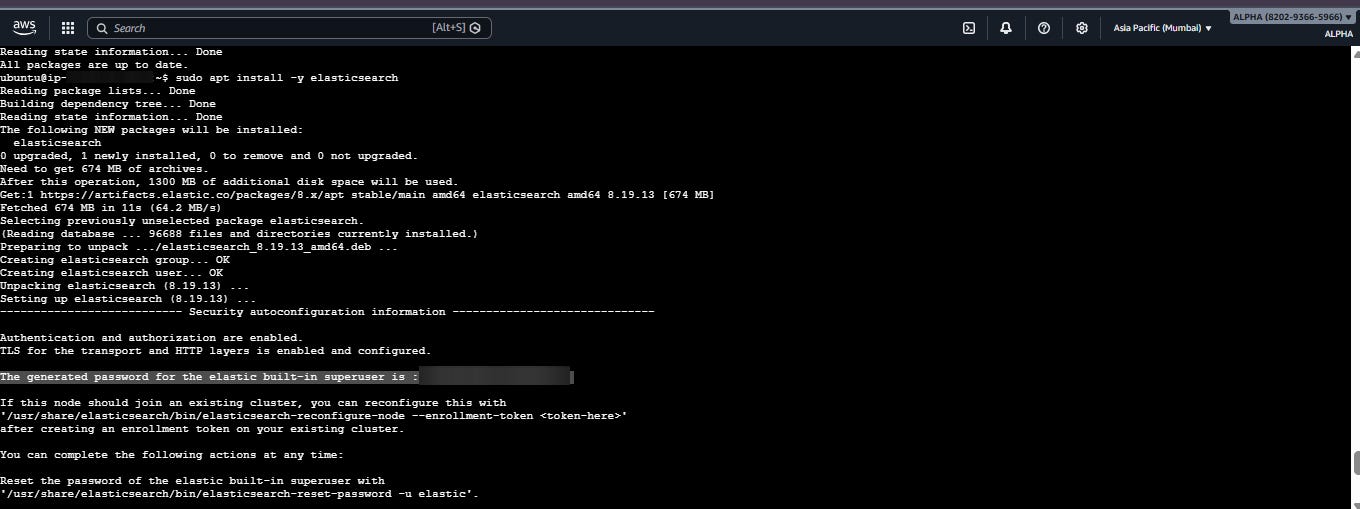Screen dimensions: 1360x509
Task: Click 'Preparing to unpack' elasticsearch deb line
Action: 198,247
